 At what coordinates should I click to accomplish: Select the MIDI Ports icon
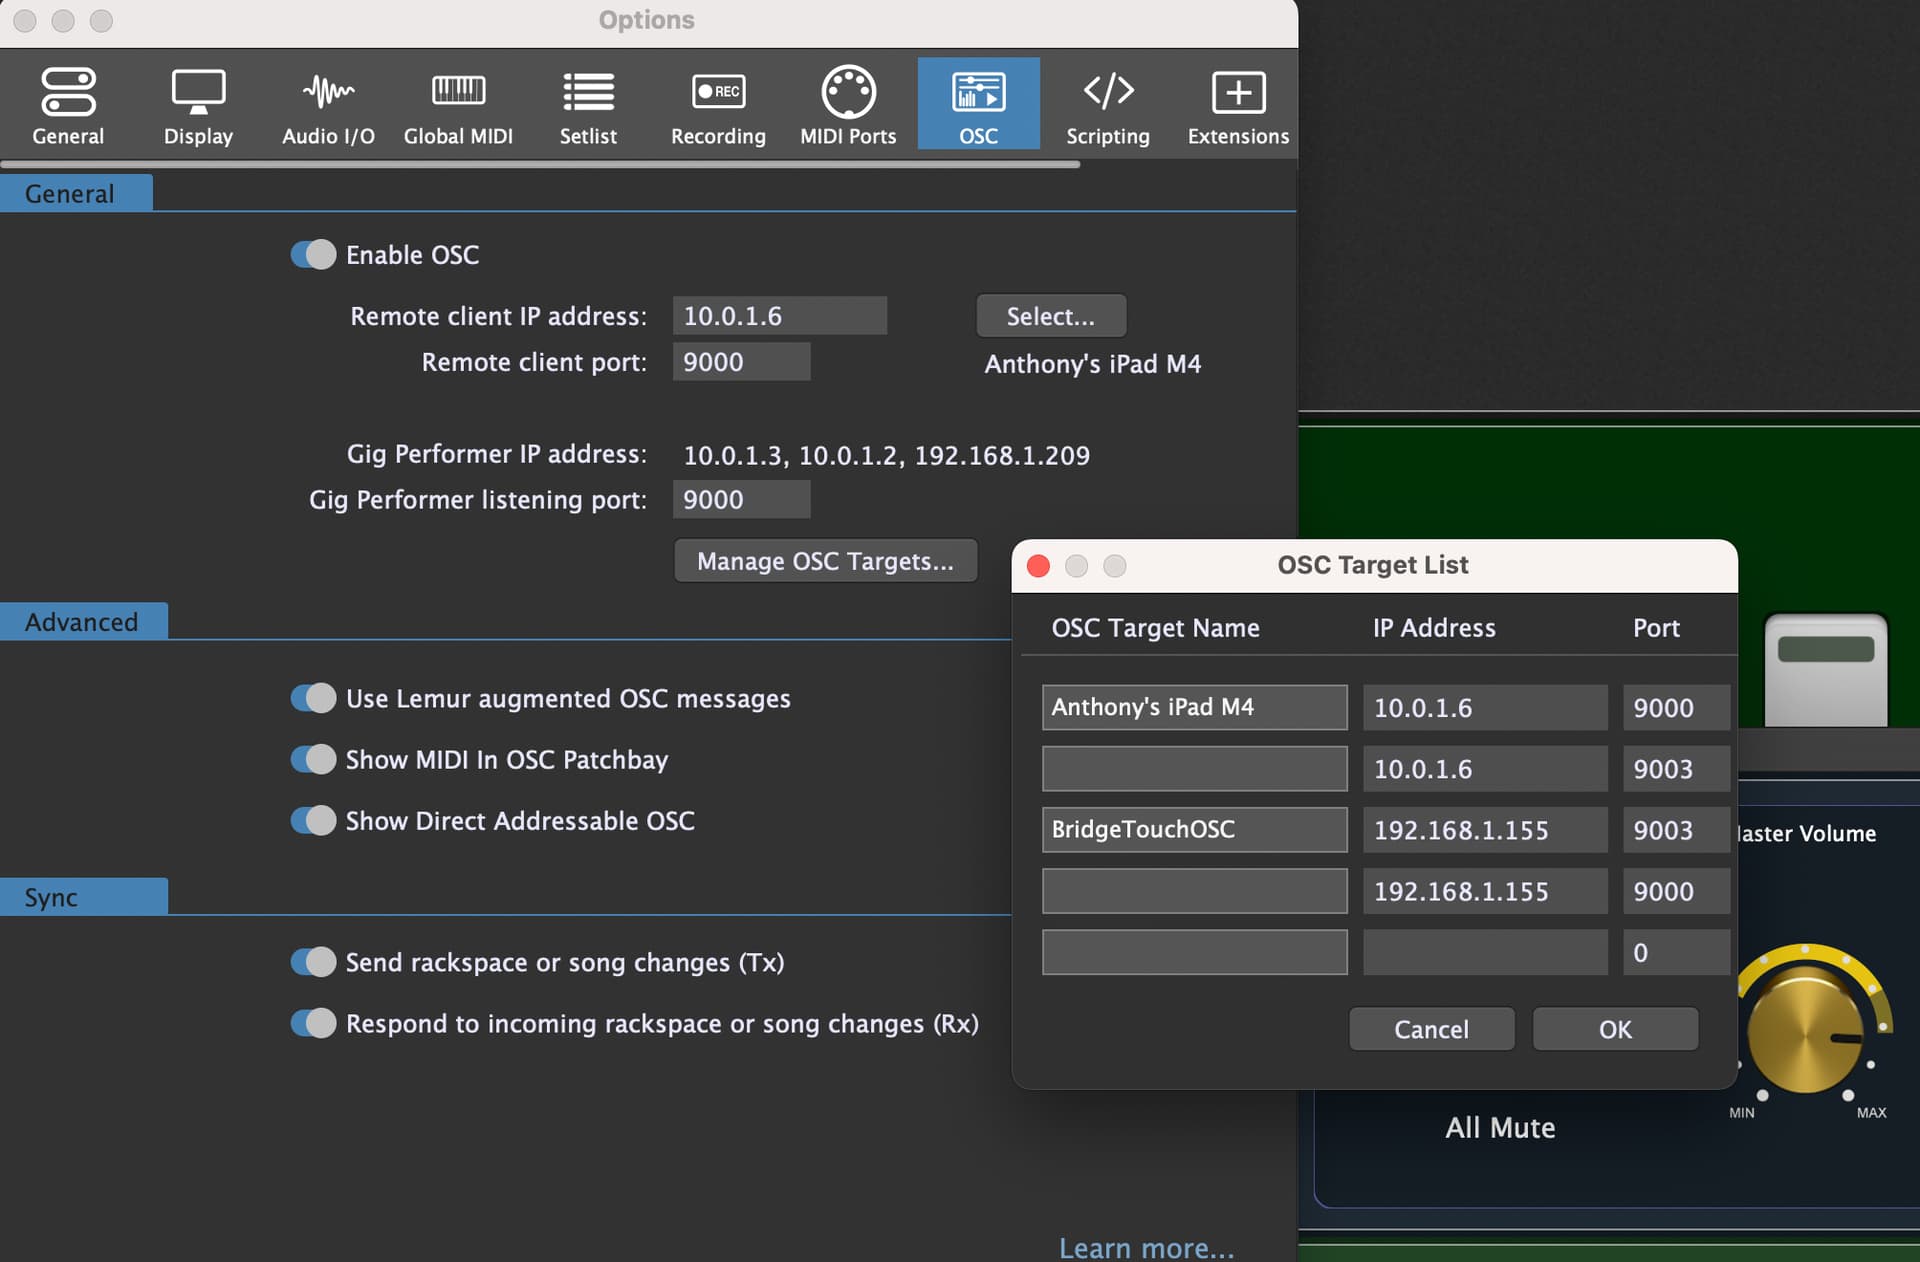coord(848,104)
